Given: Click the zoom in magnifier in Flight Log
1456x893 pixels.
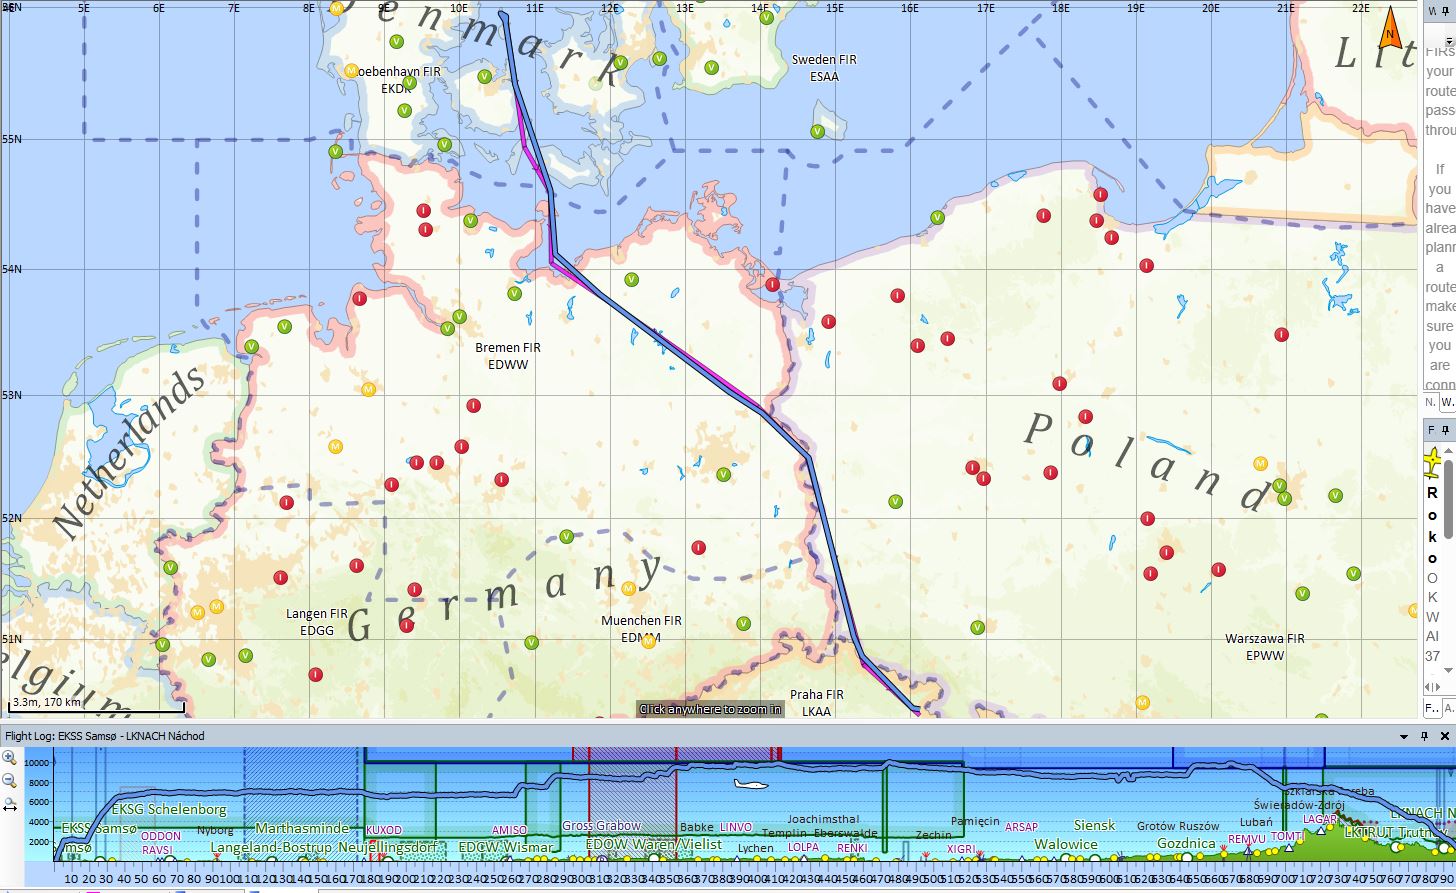Looking at the screenshot, I should point(10,758).
